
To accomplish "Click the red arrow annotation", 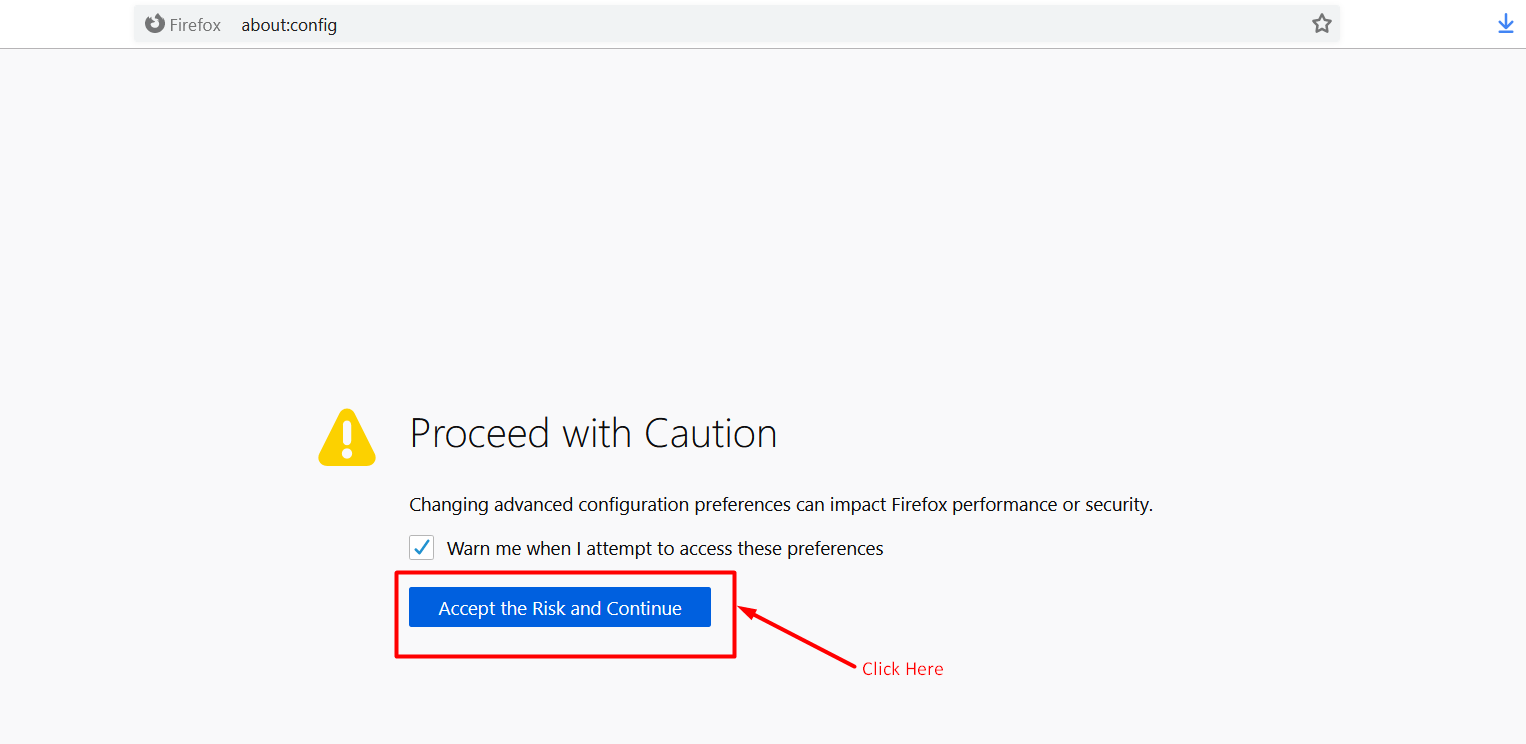I will point(796,636).
